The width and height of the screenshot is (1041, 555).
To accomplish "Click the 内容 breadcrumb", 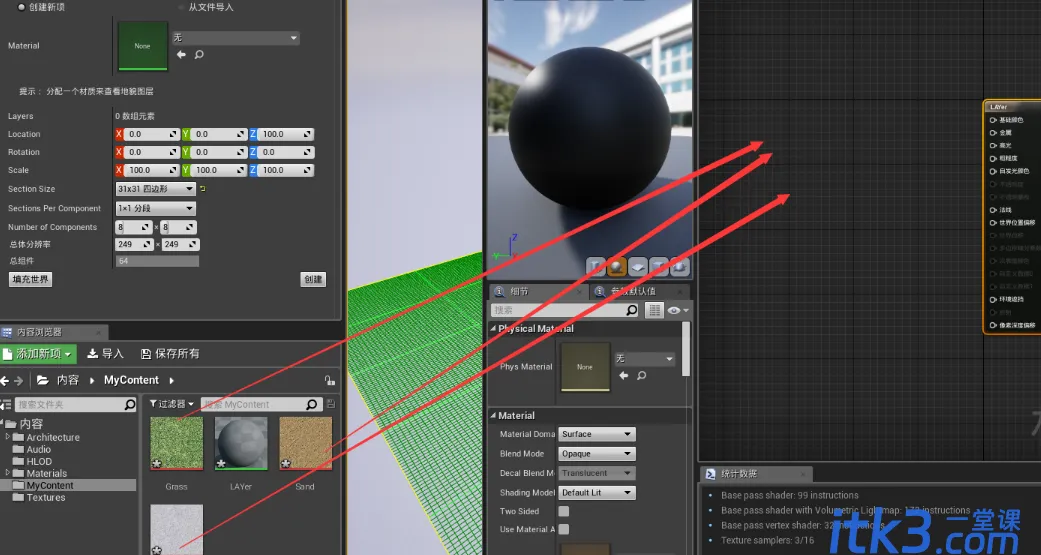I will point(68,380).
